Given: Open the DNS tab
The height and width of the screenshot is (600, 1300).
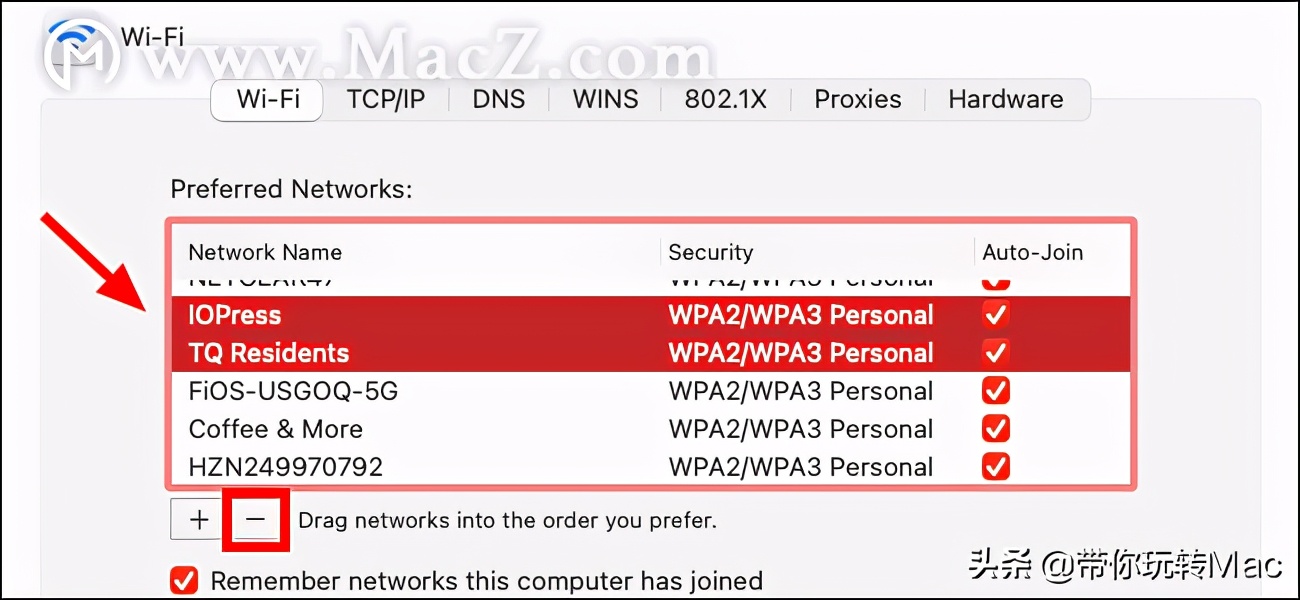Looking at the screenshot, I should 498,99.
